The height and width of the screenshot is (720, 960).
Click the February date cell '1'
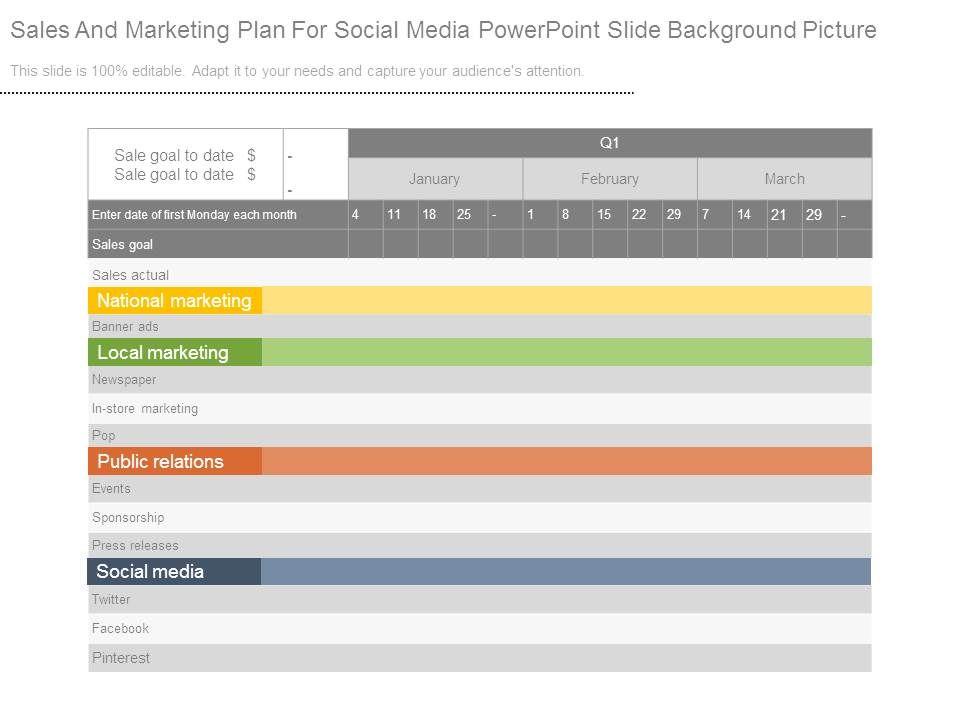click(x=540, y=215)
